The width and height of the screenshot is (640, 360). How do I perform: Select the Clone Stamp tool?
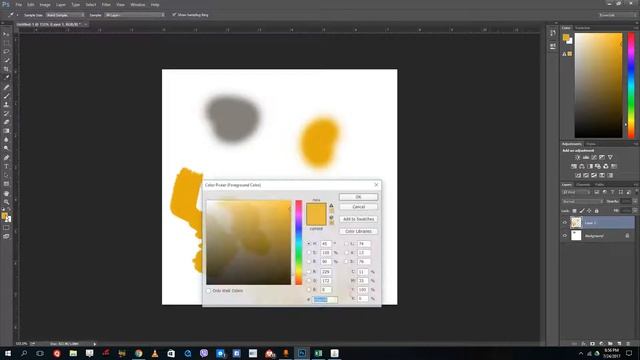click(x=6, y=105)
